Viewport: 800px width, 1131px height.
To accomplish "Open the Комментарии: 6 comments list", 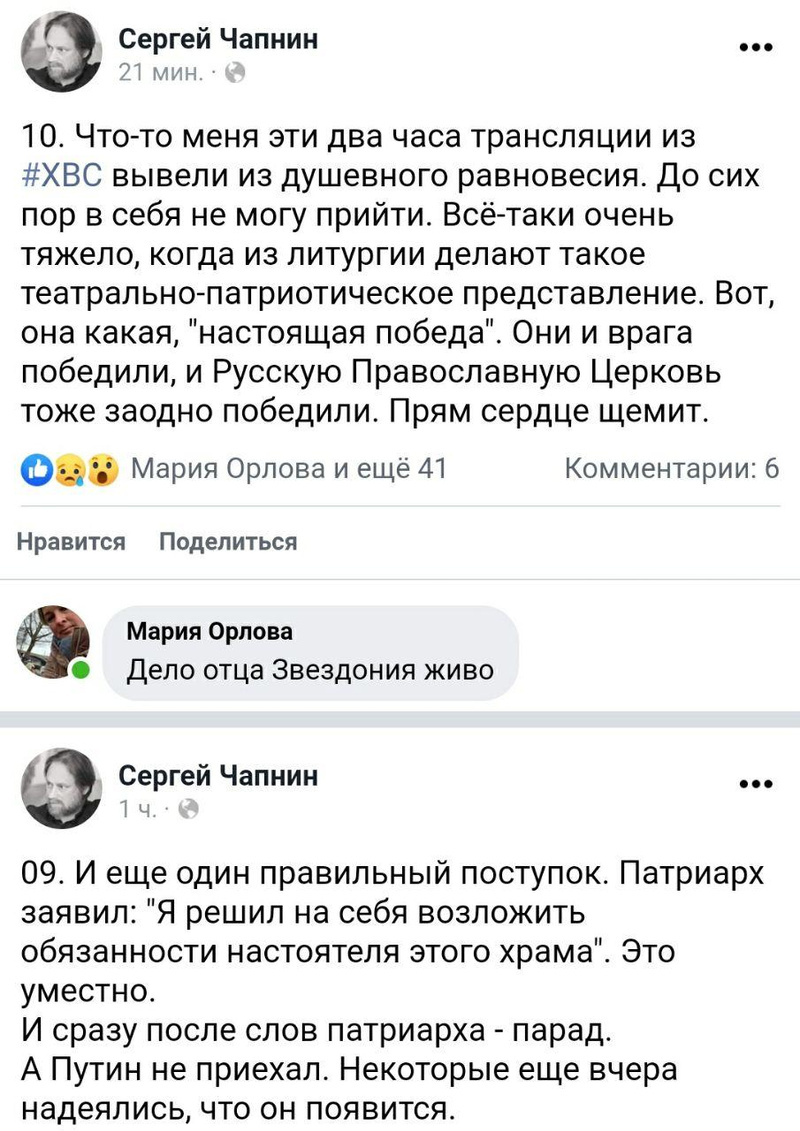I will pyautogui.click(x=672, y=469).
